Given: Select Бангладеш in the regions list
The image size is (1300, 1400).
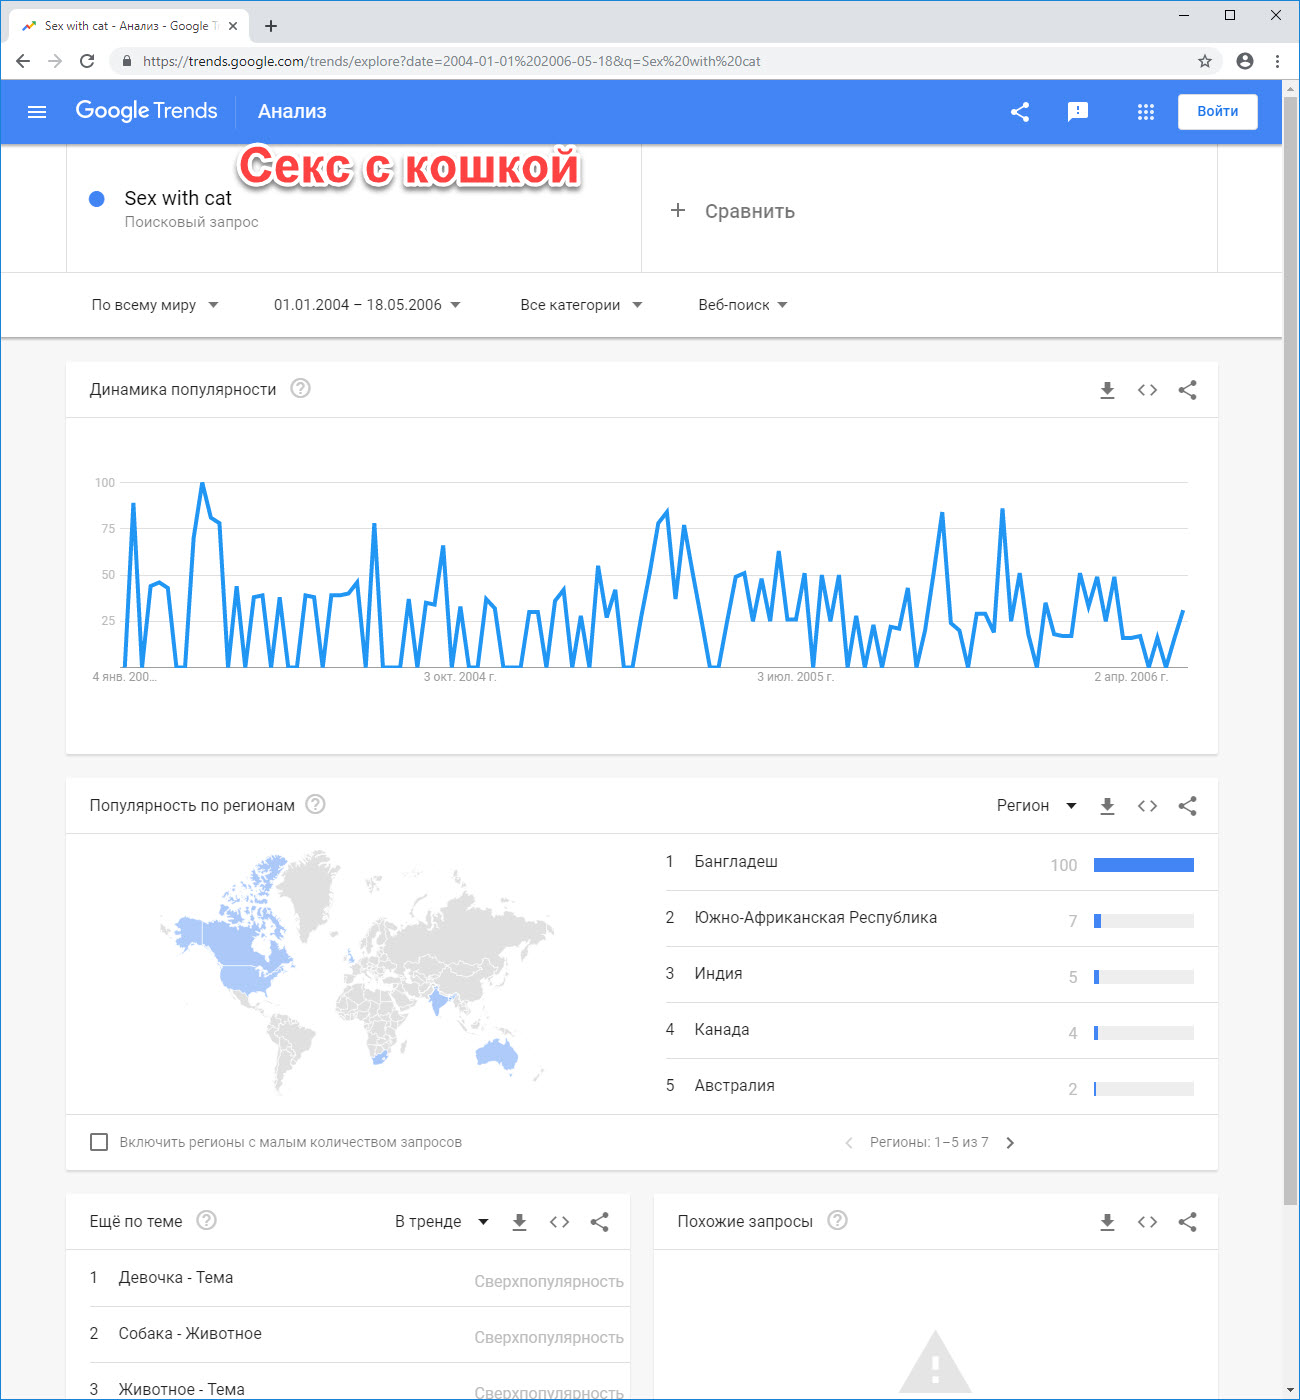Looking at the screenshot, I should 736,862.
